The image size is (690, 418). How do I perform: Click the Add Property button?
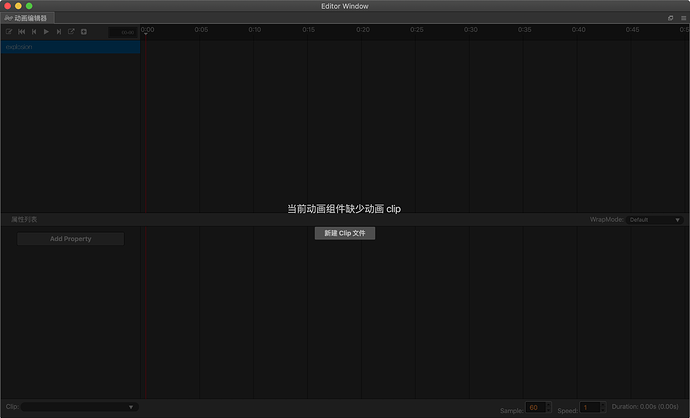tap(70, 239)
